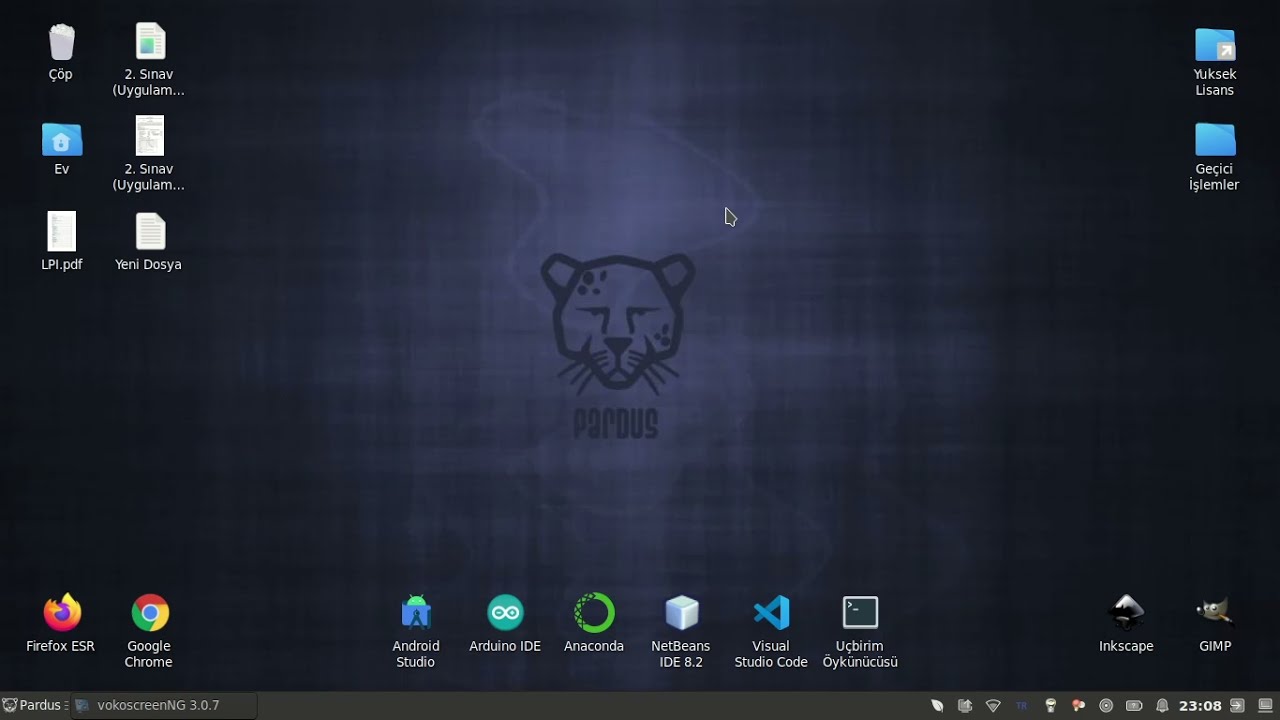Launch GIMP from desktop
Image resolution: width=1280 pixels, height=720 pixels.
[x=1215, y=624]
